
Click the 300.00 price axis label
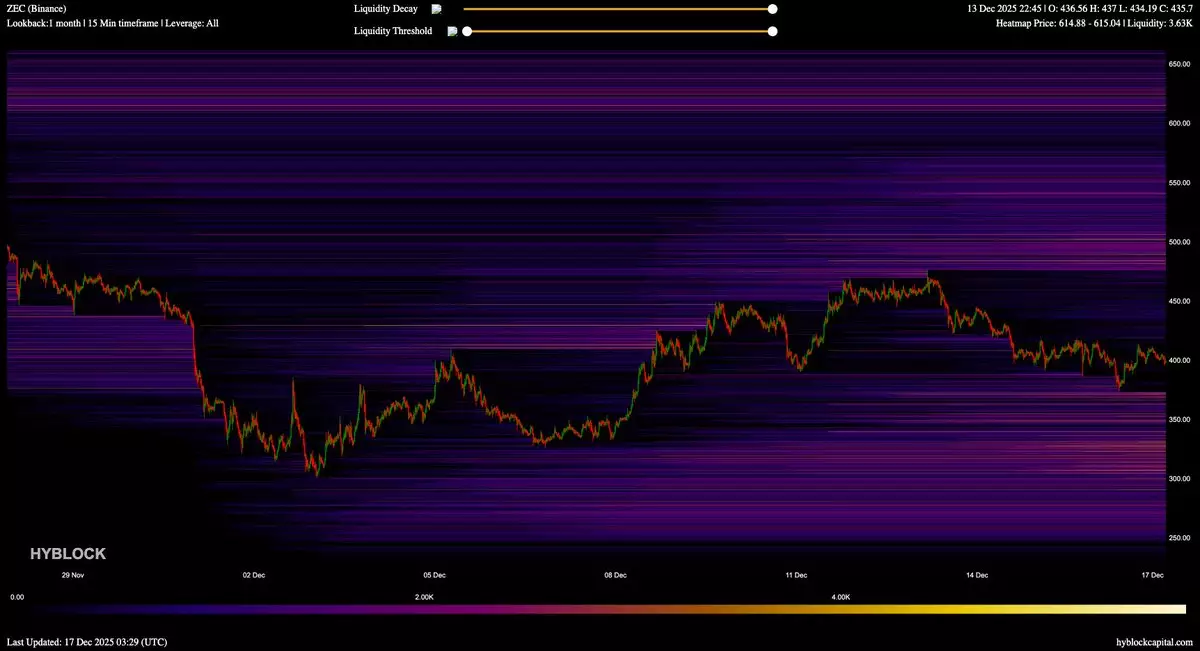click(x=1181, y=479)
